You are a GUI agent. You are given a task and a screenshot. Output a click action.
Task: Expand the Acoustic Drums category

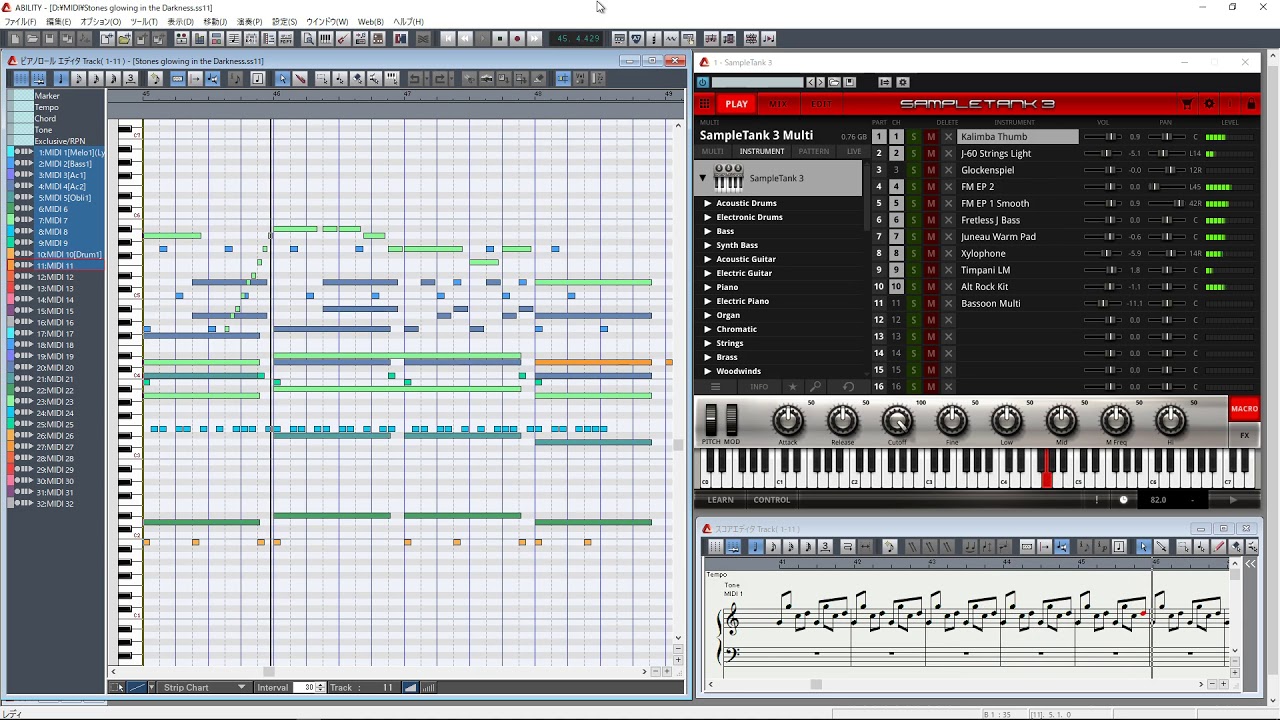tap(708, 203)
